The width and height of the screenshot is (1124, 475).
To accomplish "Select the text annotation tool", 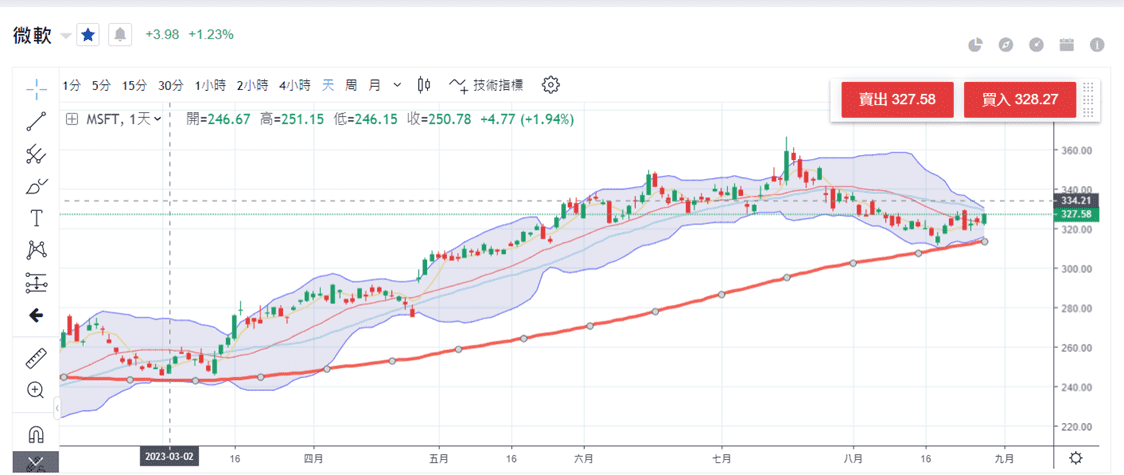I will pos(36,218).
